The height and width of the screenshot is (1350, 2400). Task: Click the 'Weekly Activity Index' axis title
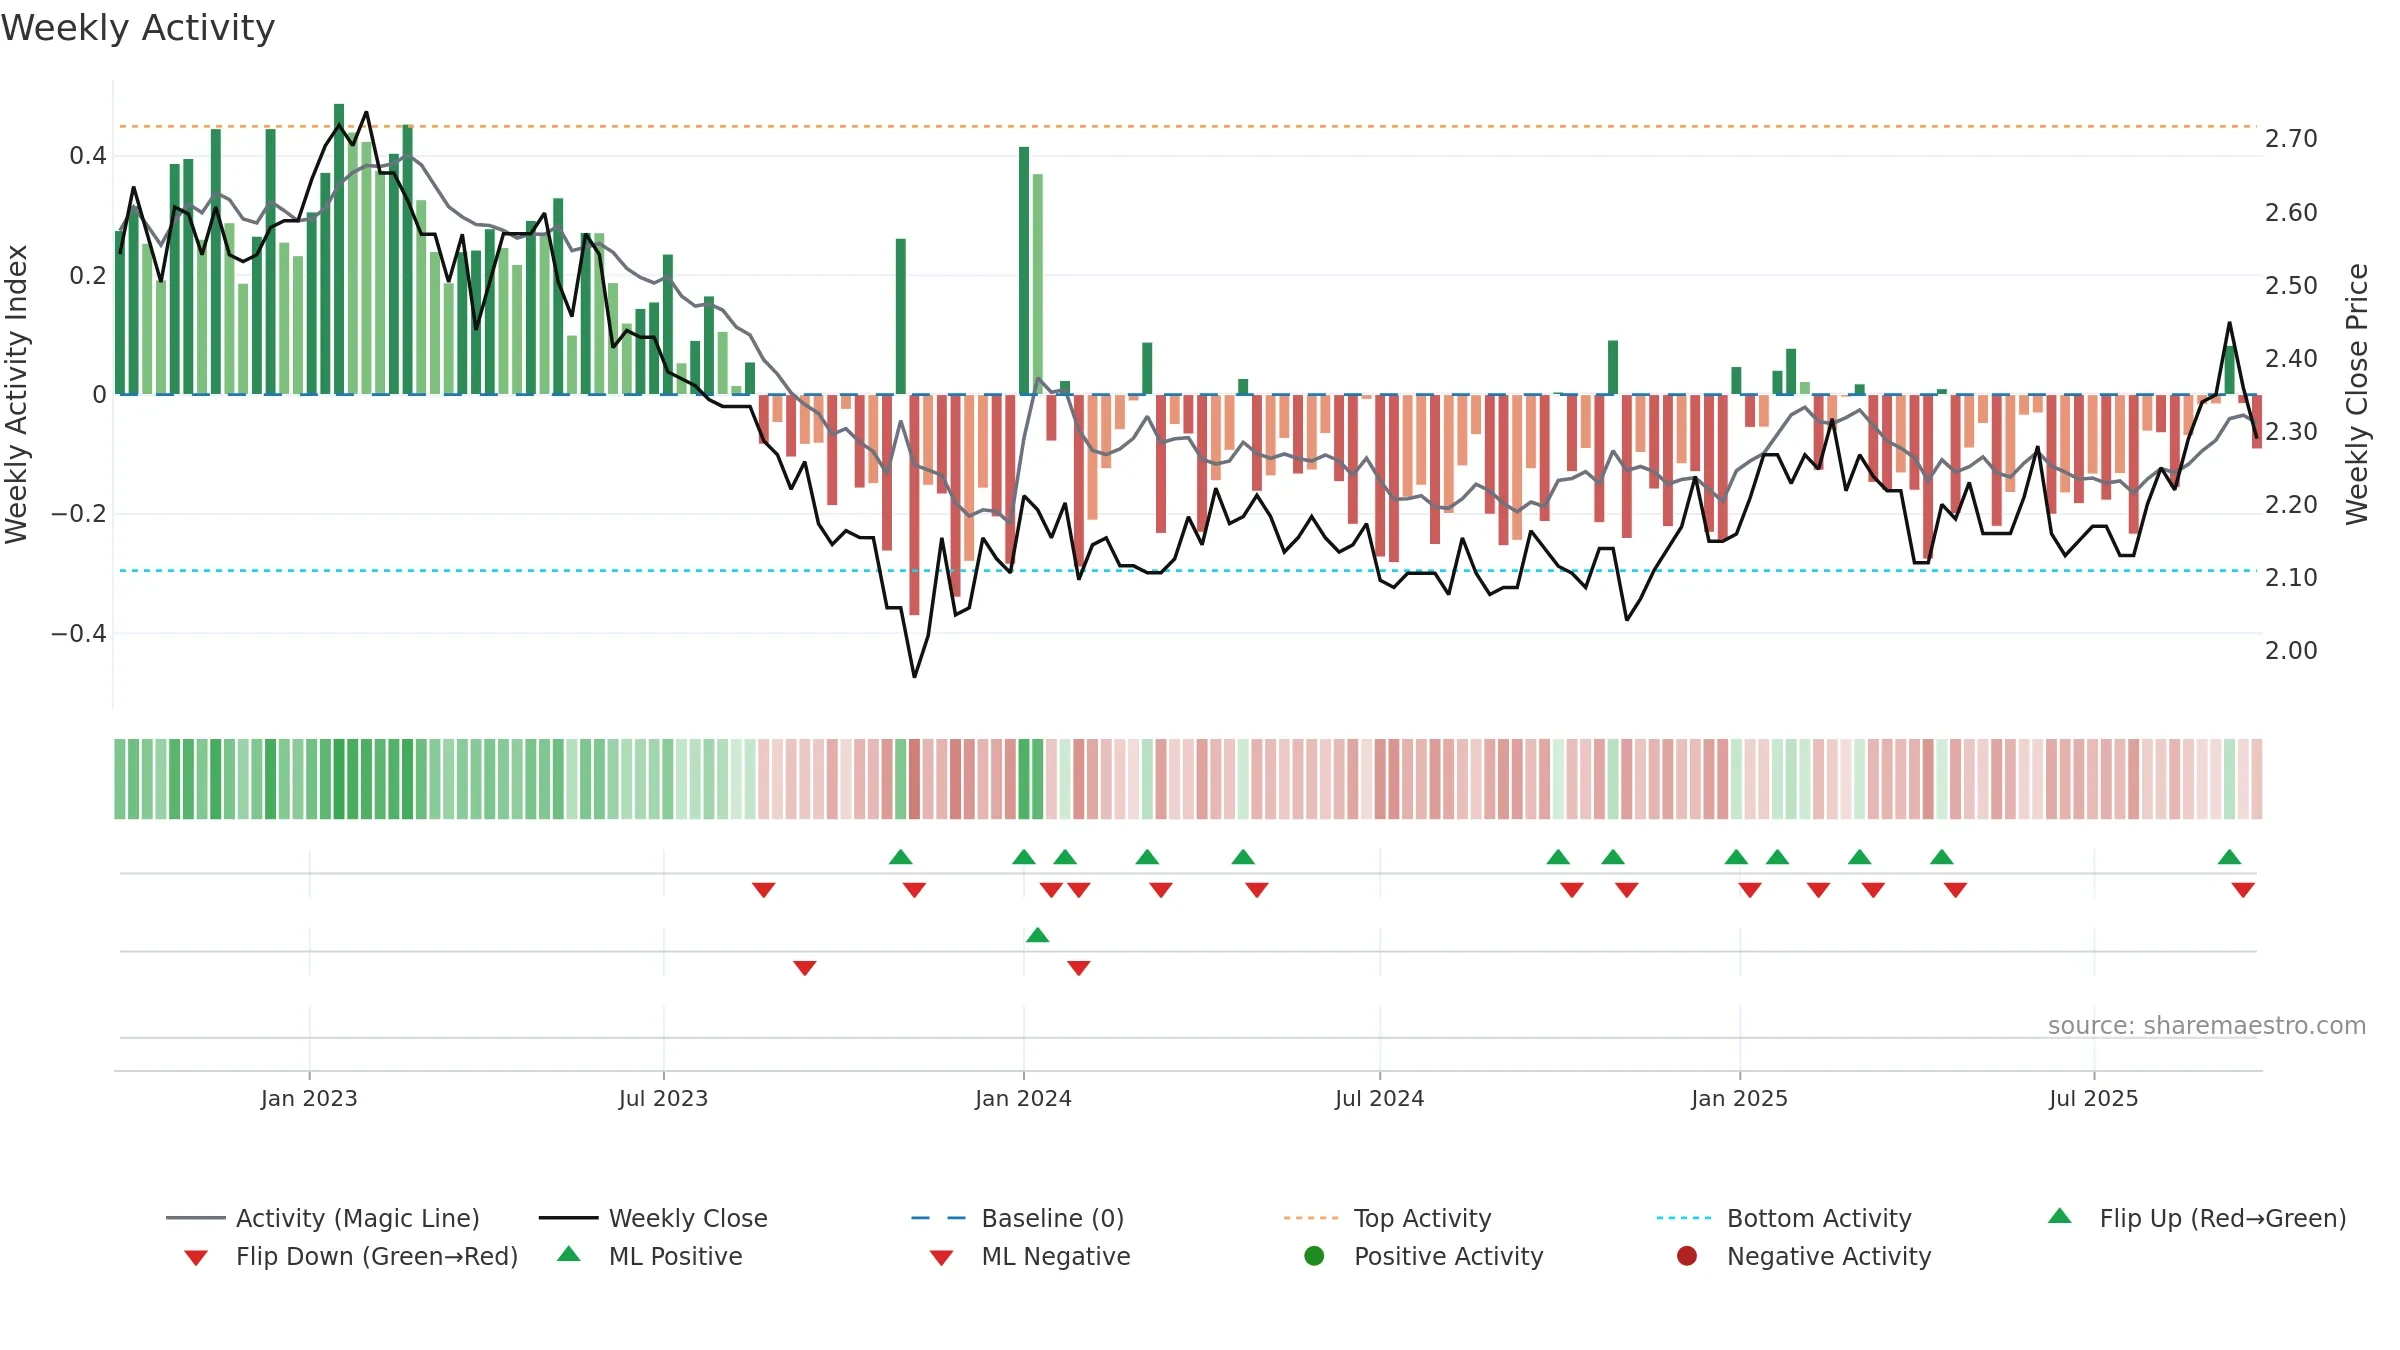pos(16,394)
